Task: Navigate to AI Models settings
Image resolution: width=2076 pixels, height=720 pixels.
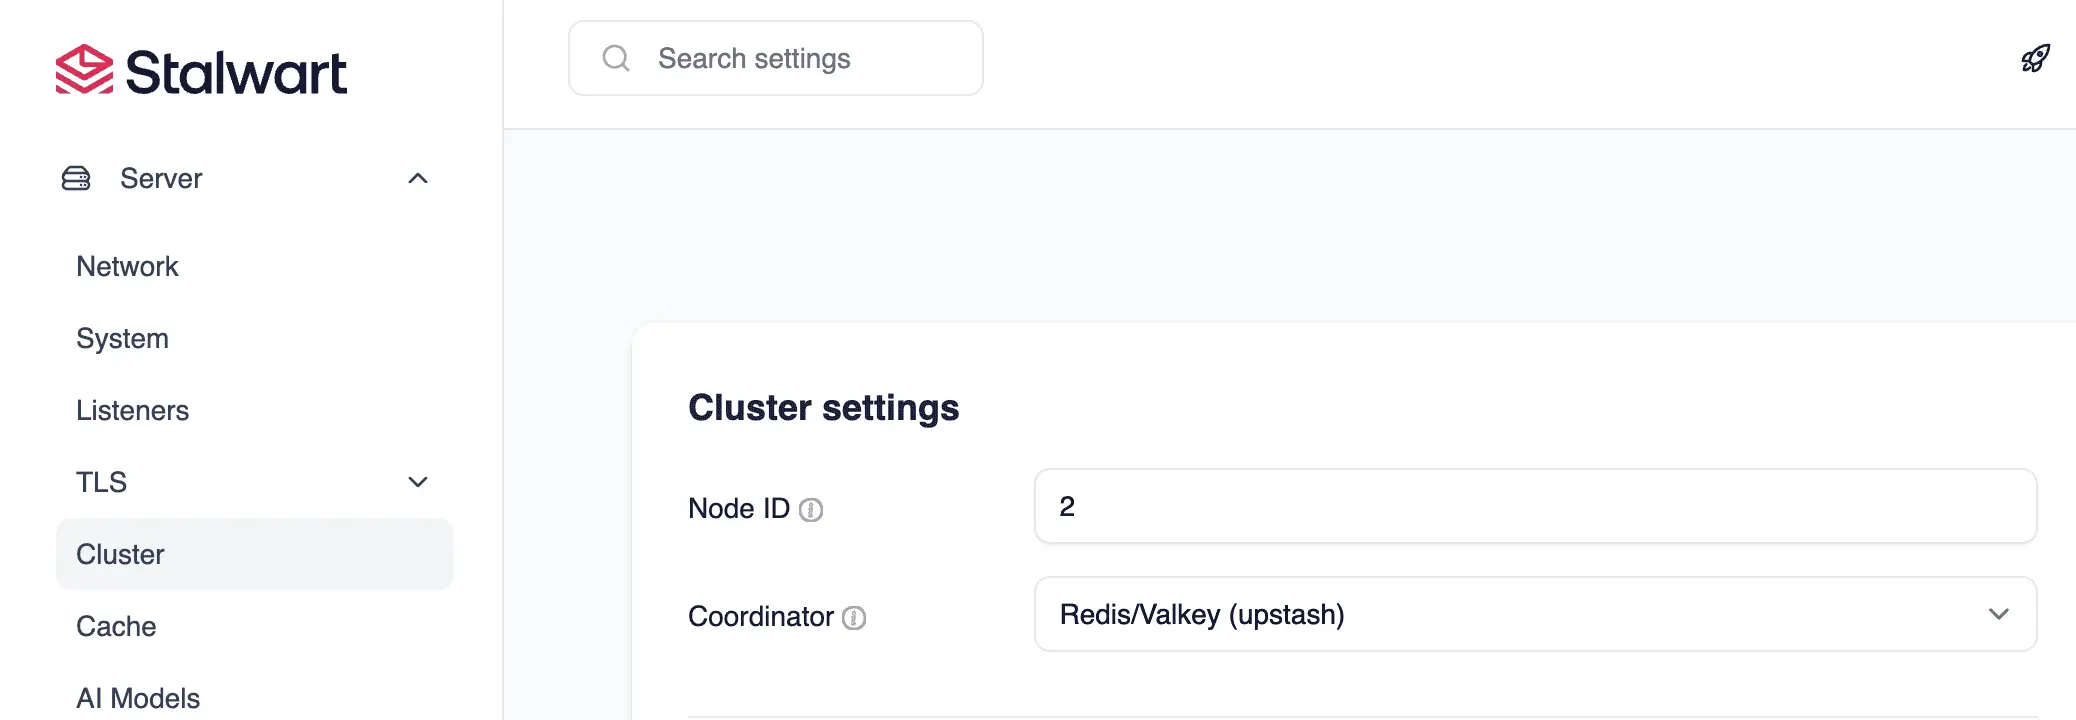Action: 138,697
